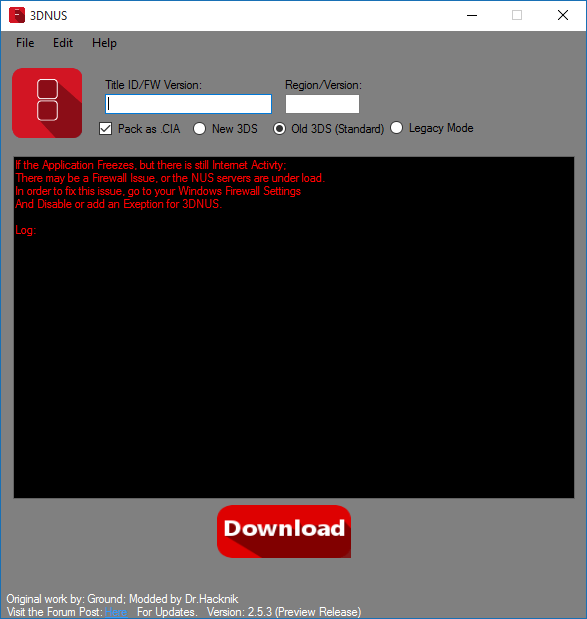The image size is (587, 619).
Task: Open the forum post Here link
Action: [x=116, y=612]
